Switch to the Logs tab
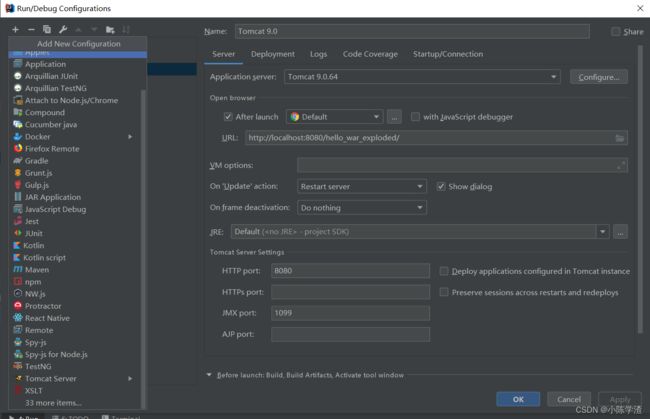This screenshot has width=650, height=419. point(318,54)
